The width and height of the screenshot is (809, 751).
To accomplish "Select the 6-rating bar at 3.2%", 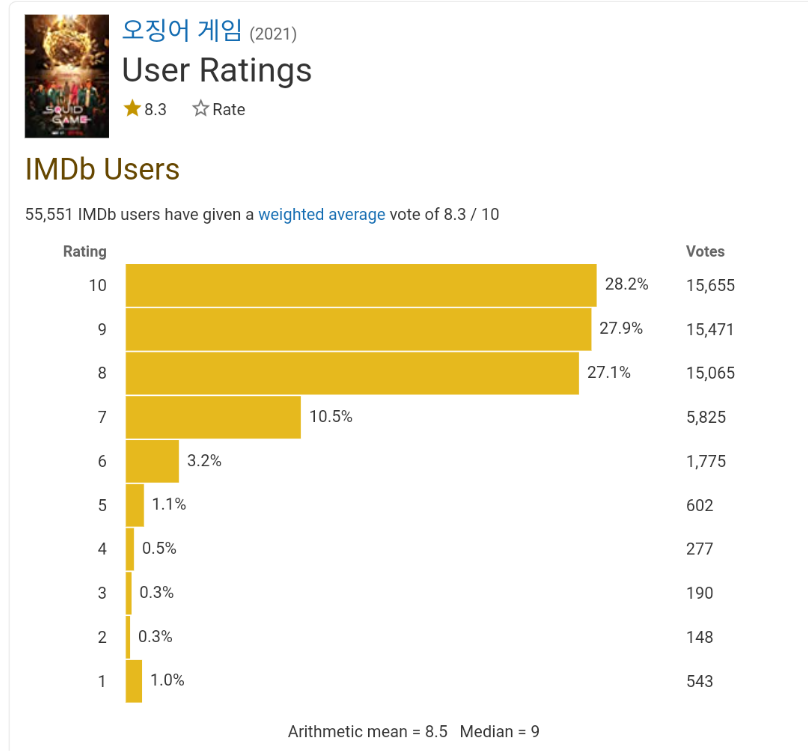I will click(152, 461).
